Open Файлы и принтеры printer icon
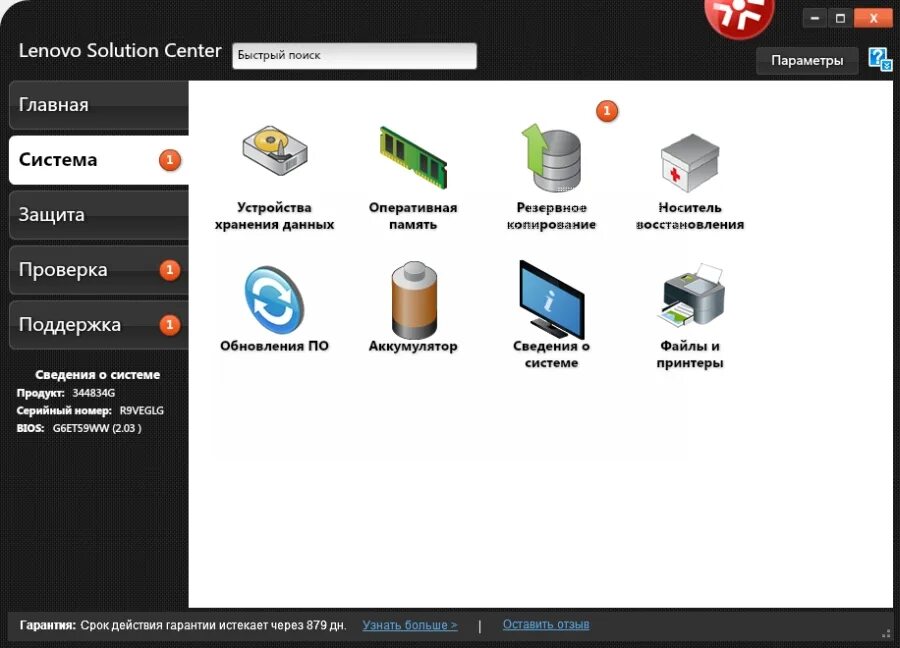Screen dimensions: 900x648 pyautogui.click(x=690, y=295)
